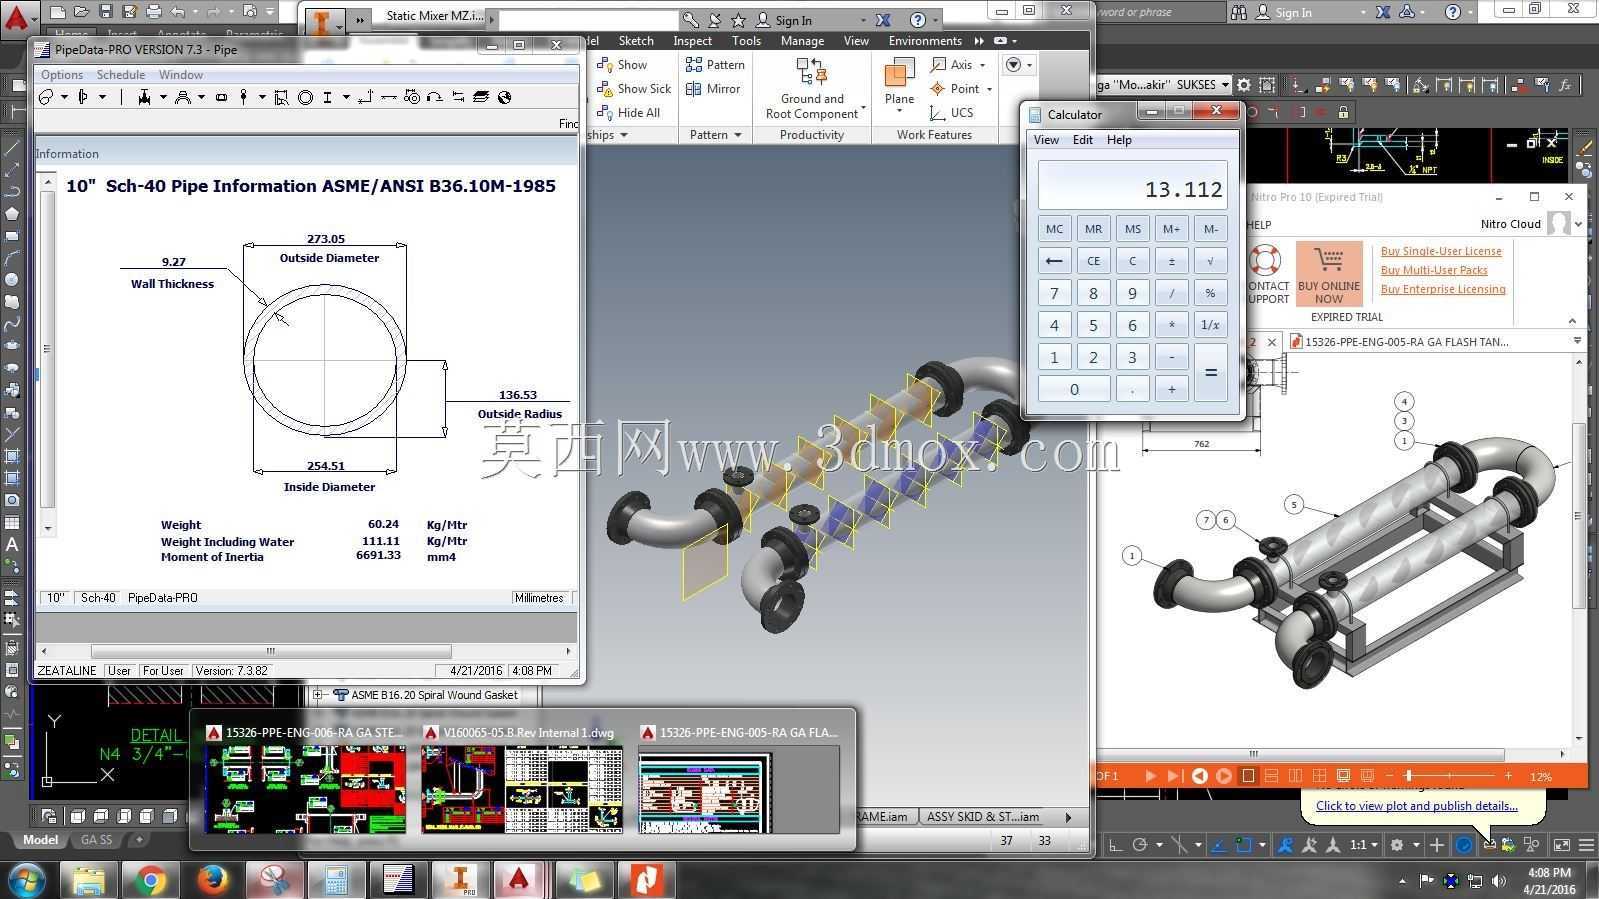Click the clock showing 4:08 PM in system tray
This screenshot has height=899, width=1599.
click(x=1549, y=873)
